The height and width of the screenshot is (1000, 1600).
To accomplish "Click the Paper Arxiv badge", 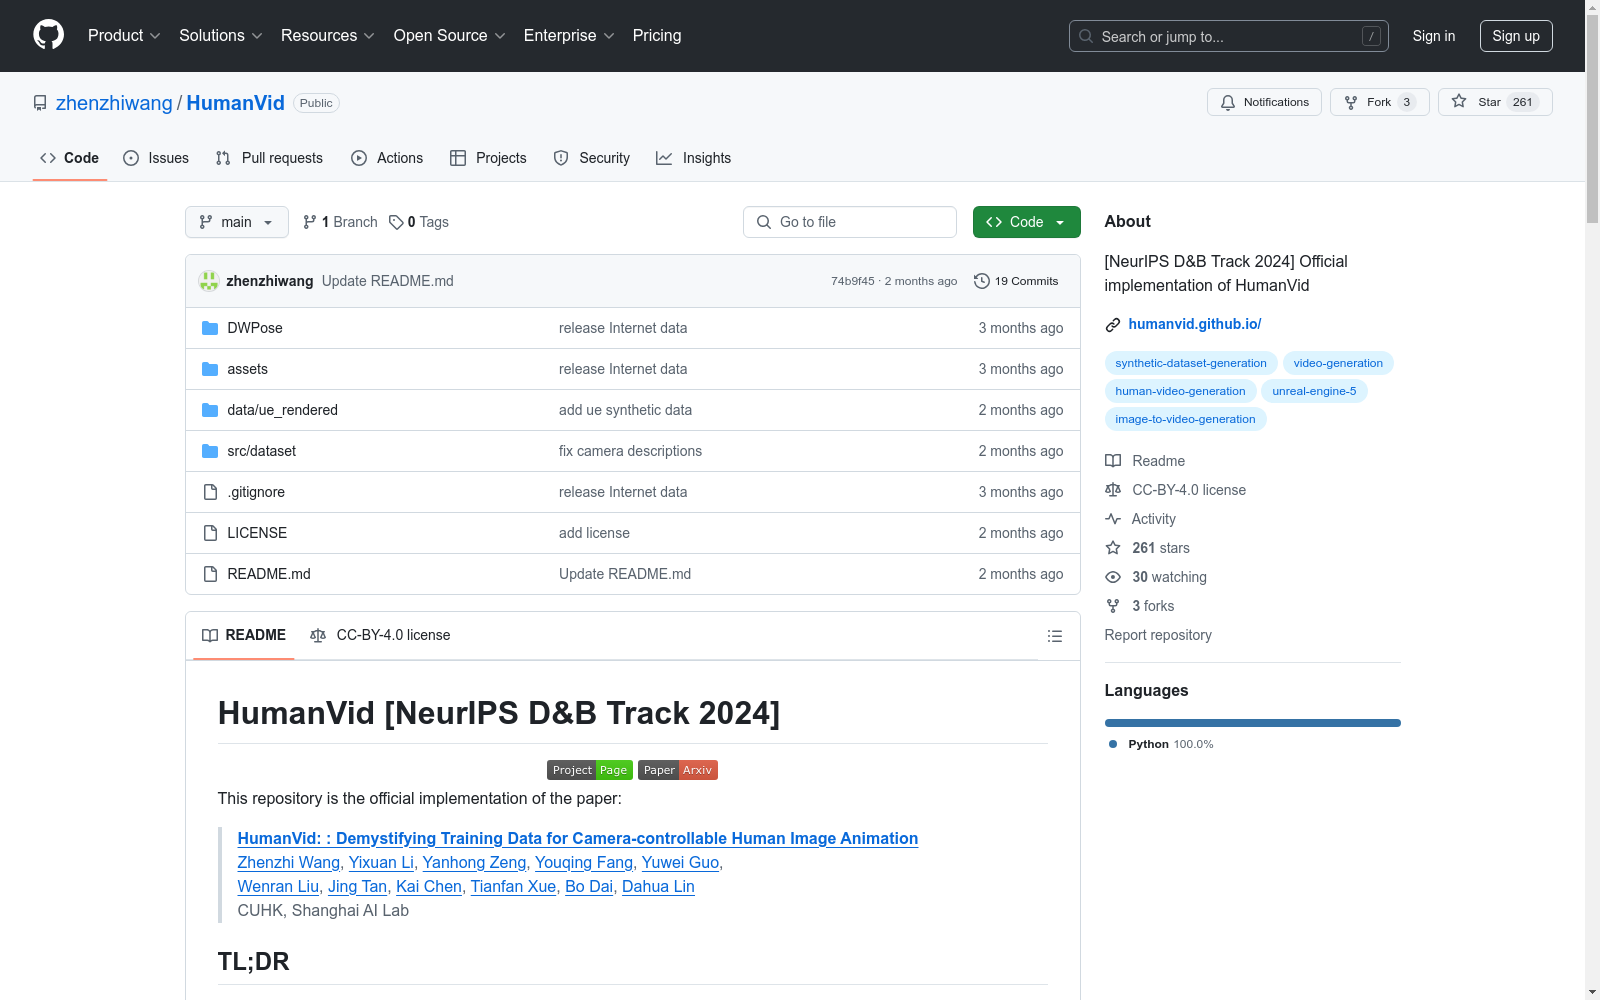I will (x=678, y=770).
